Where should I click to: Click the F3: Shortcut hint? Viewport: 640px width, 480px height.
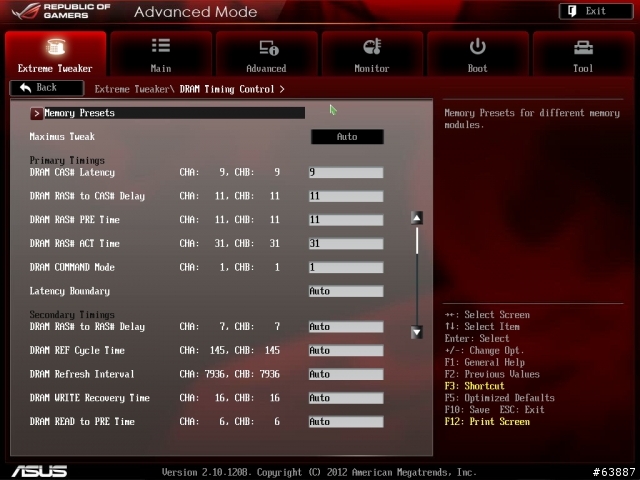tap(474, 386)
